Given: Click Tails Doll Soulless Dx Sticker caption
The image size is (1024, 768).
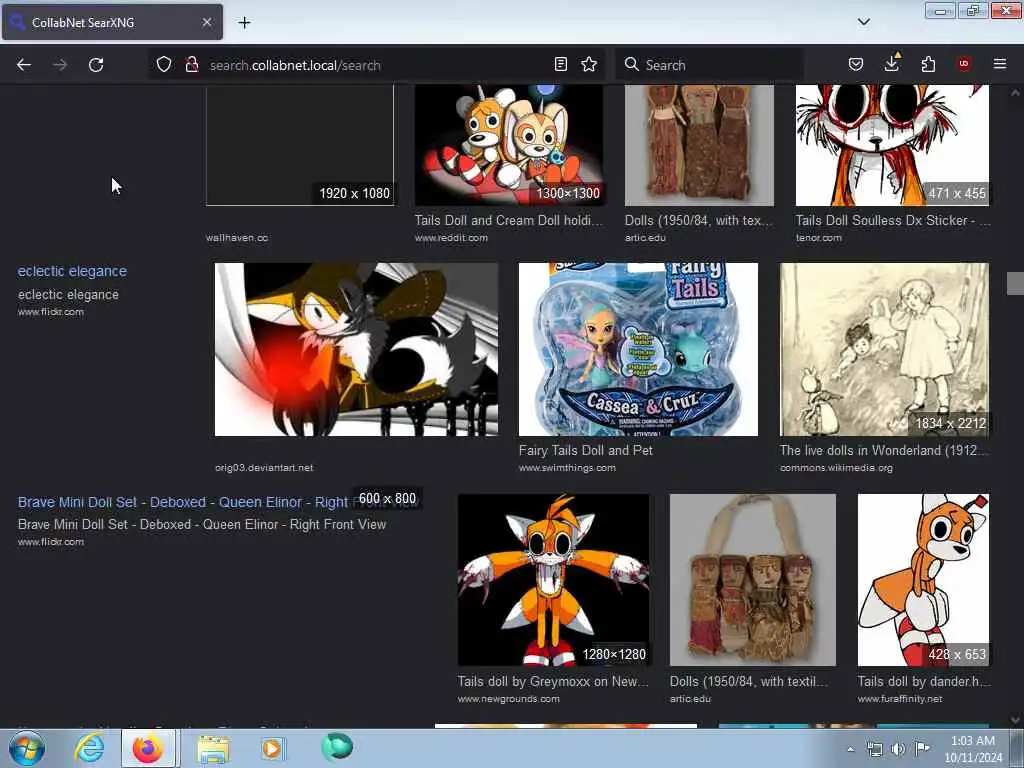Looking at the screenshot, I should [x=893, y=221].
